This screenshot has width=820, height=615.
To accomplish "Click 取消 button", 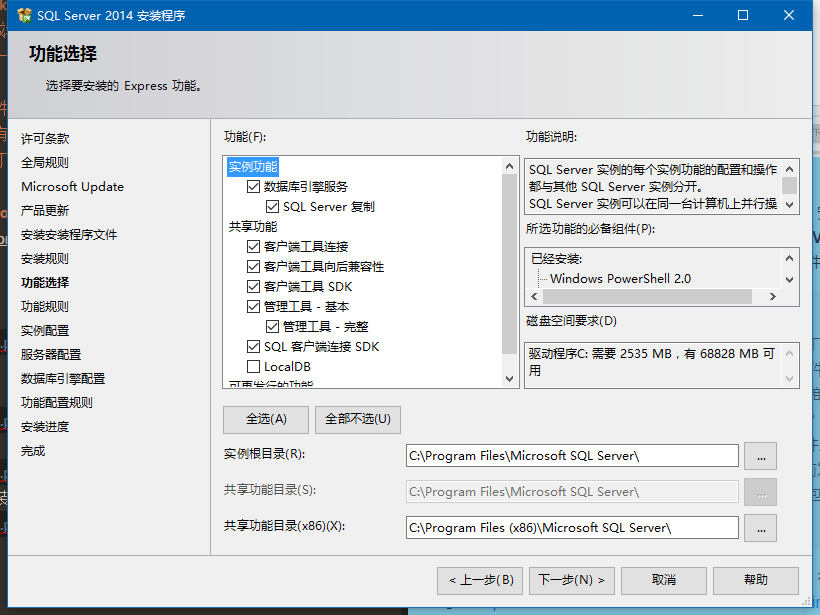I will pos(664,580).
